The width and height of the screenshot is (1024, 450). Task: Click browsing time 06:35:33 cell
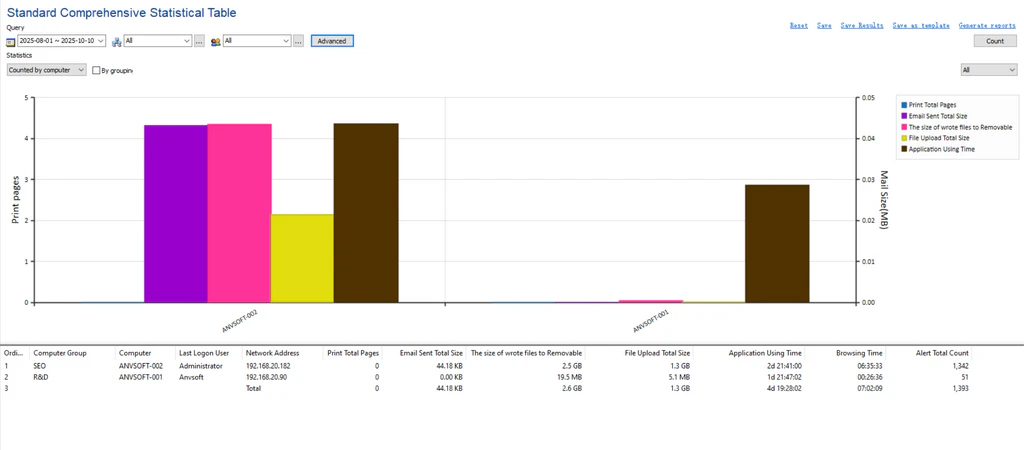tap(869, 366)
